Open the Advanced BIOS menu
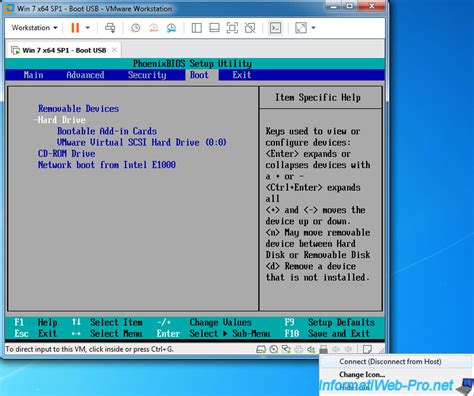The width and height of the screenshot is (474, 396). tap(85, 75)
